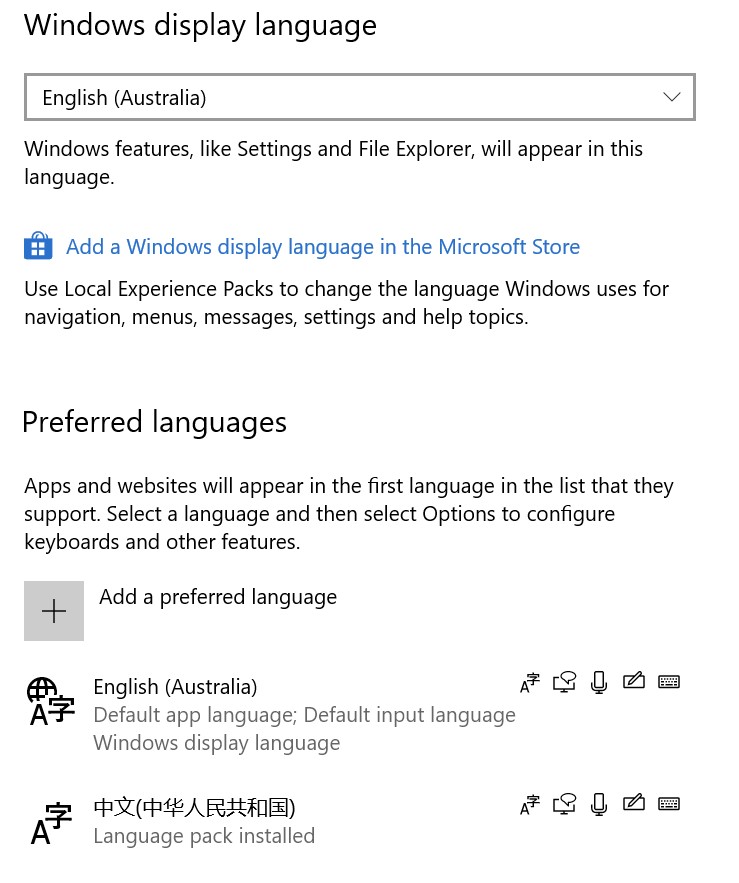The width and height of the screenshot is (739, 883).
Task: Click English speech recognition microphone icon
Action: tap(599, 683)
